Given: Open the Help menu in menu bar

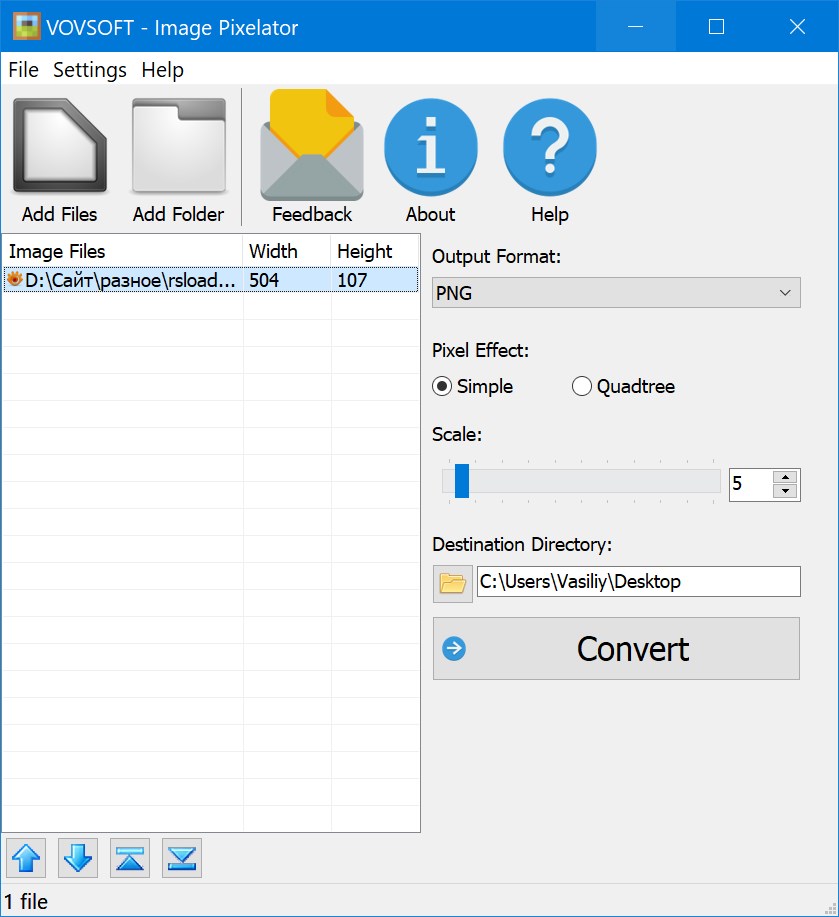Looking at the screenshot, I should coord(163,70).
